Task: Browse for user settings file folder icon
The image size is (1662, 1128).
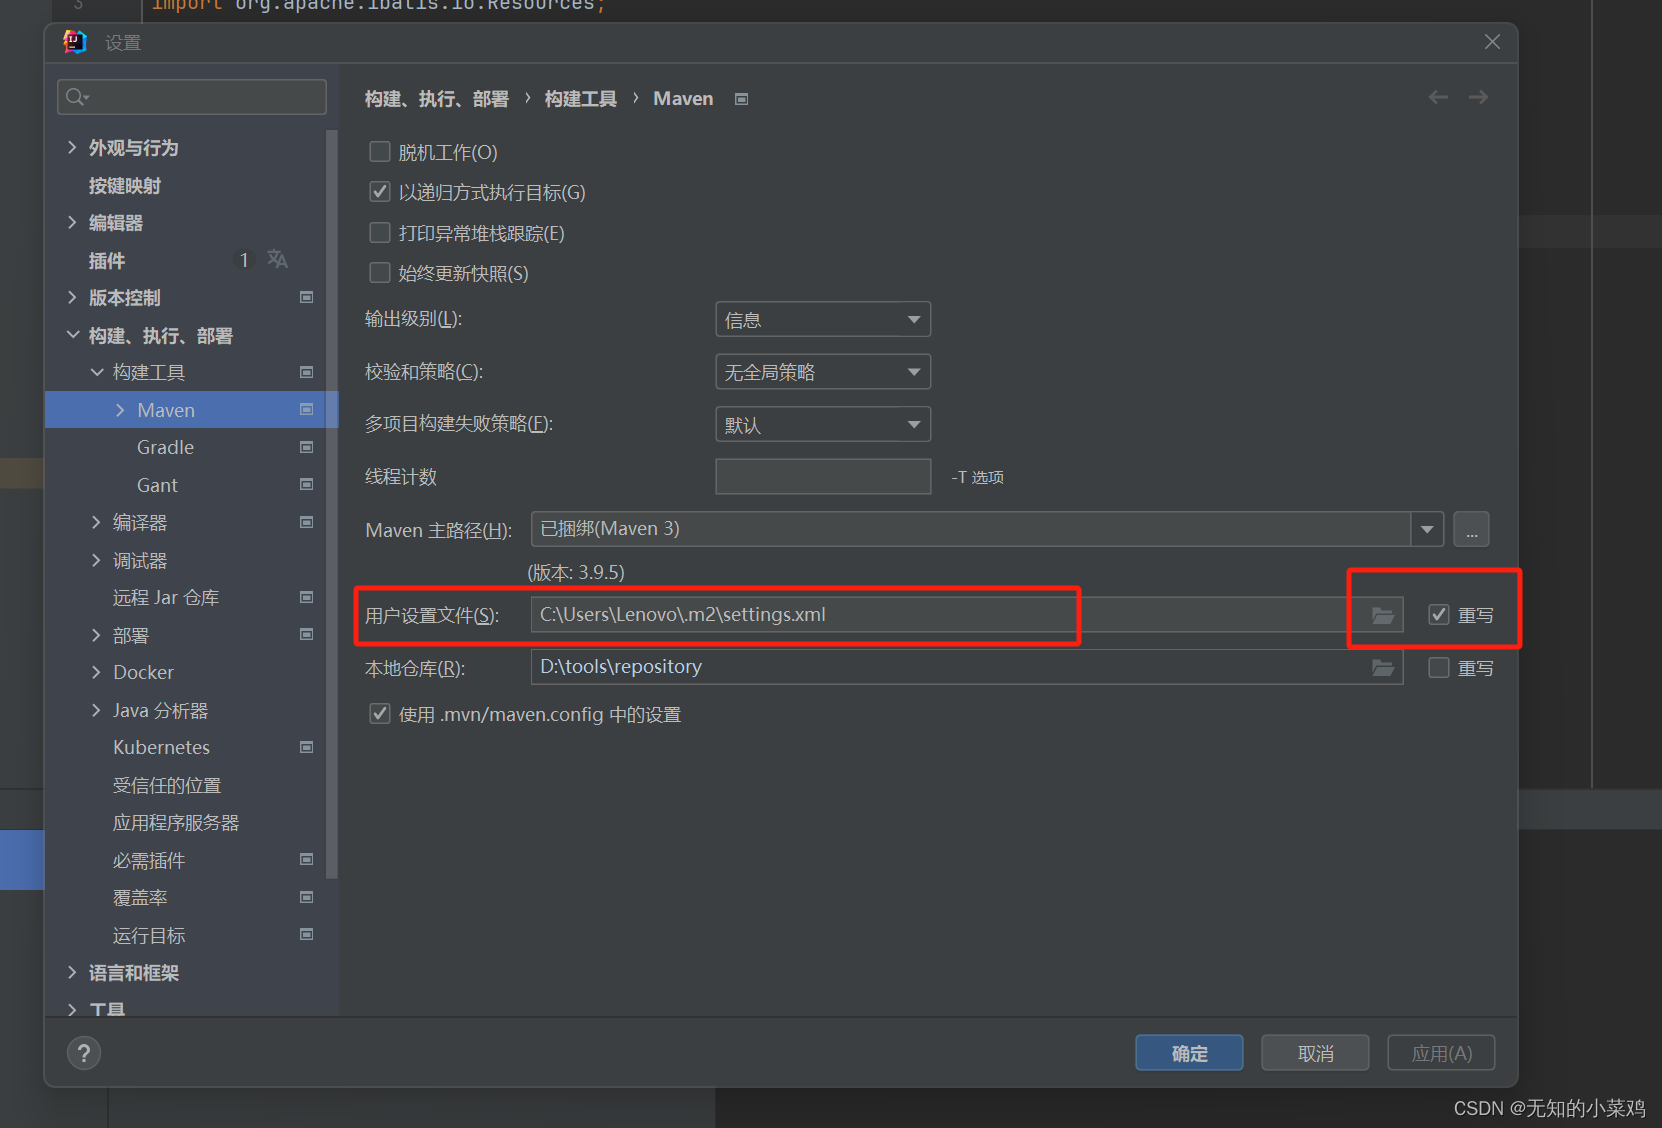Action: click(x=1383, y=615)
